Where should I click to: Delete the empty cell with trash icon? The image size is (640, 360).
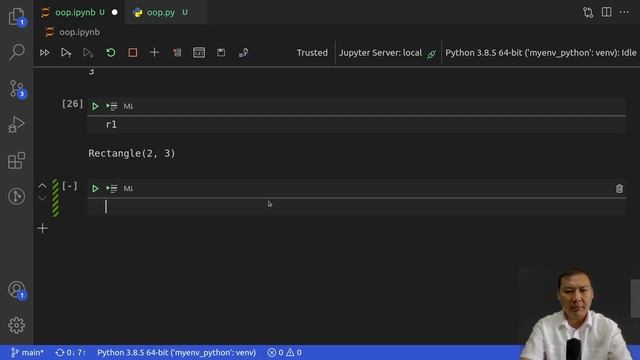pyautogui.click(x=619, y=189)
